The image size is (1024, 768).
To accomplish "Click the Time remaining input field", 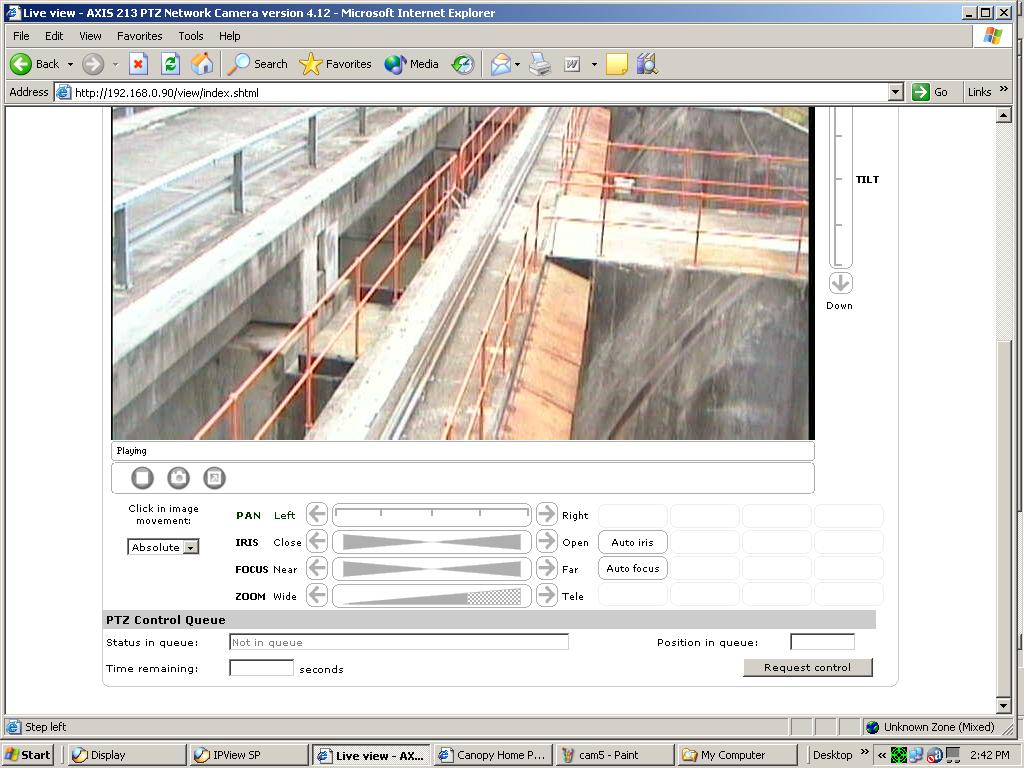I will (x=261, y=668).
